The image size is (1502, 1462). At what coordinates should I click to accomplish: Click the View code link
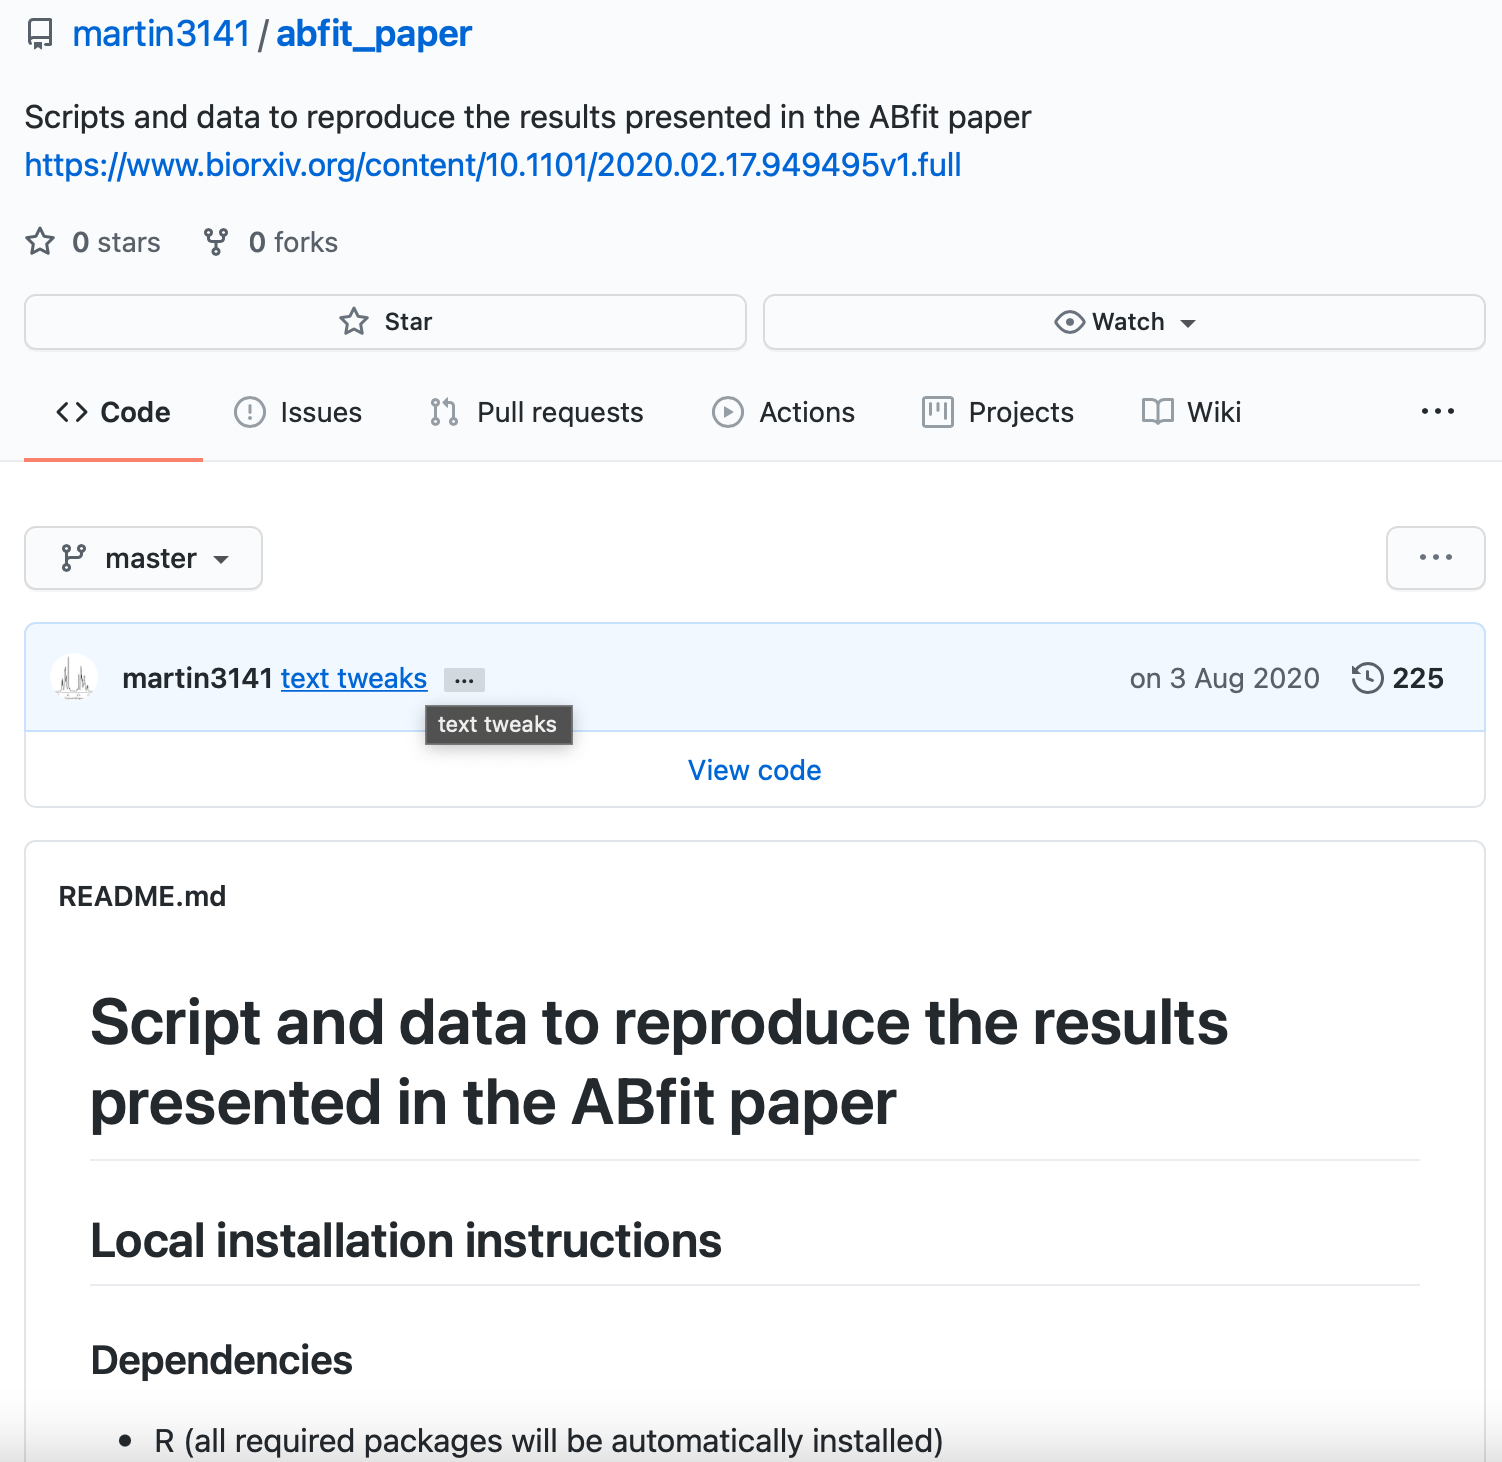(754, 770)
